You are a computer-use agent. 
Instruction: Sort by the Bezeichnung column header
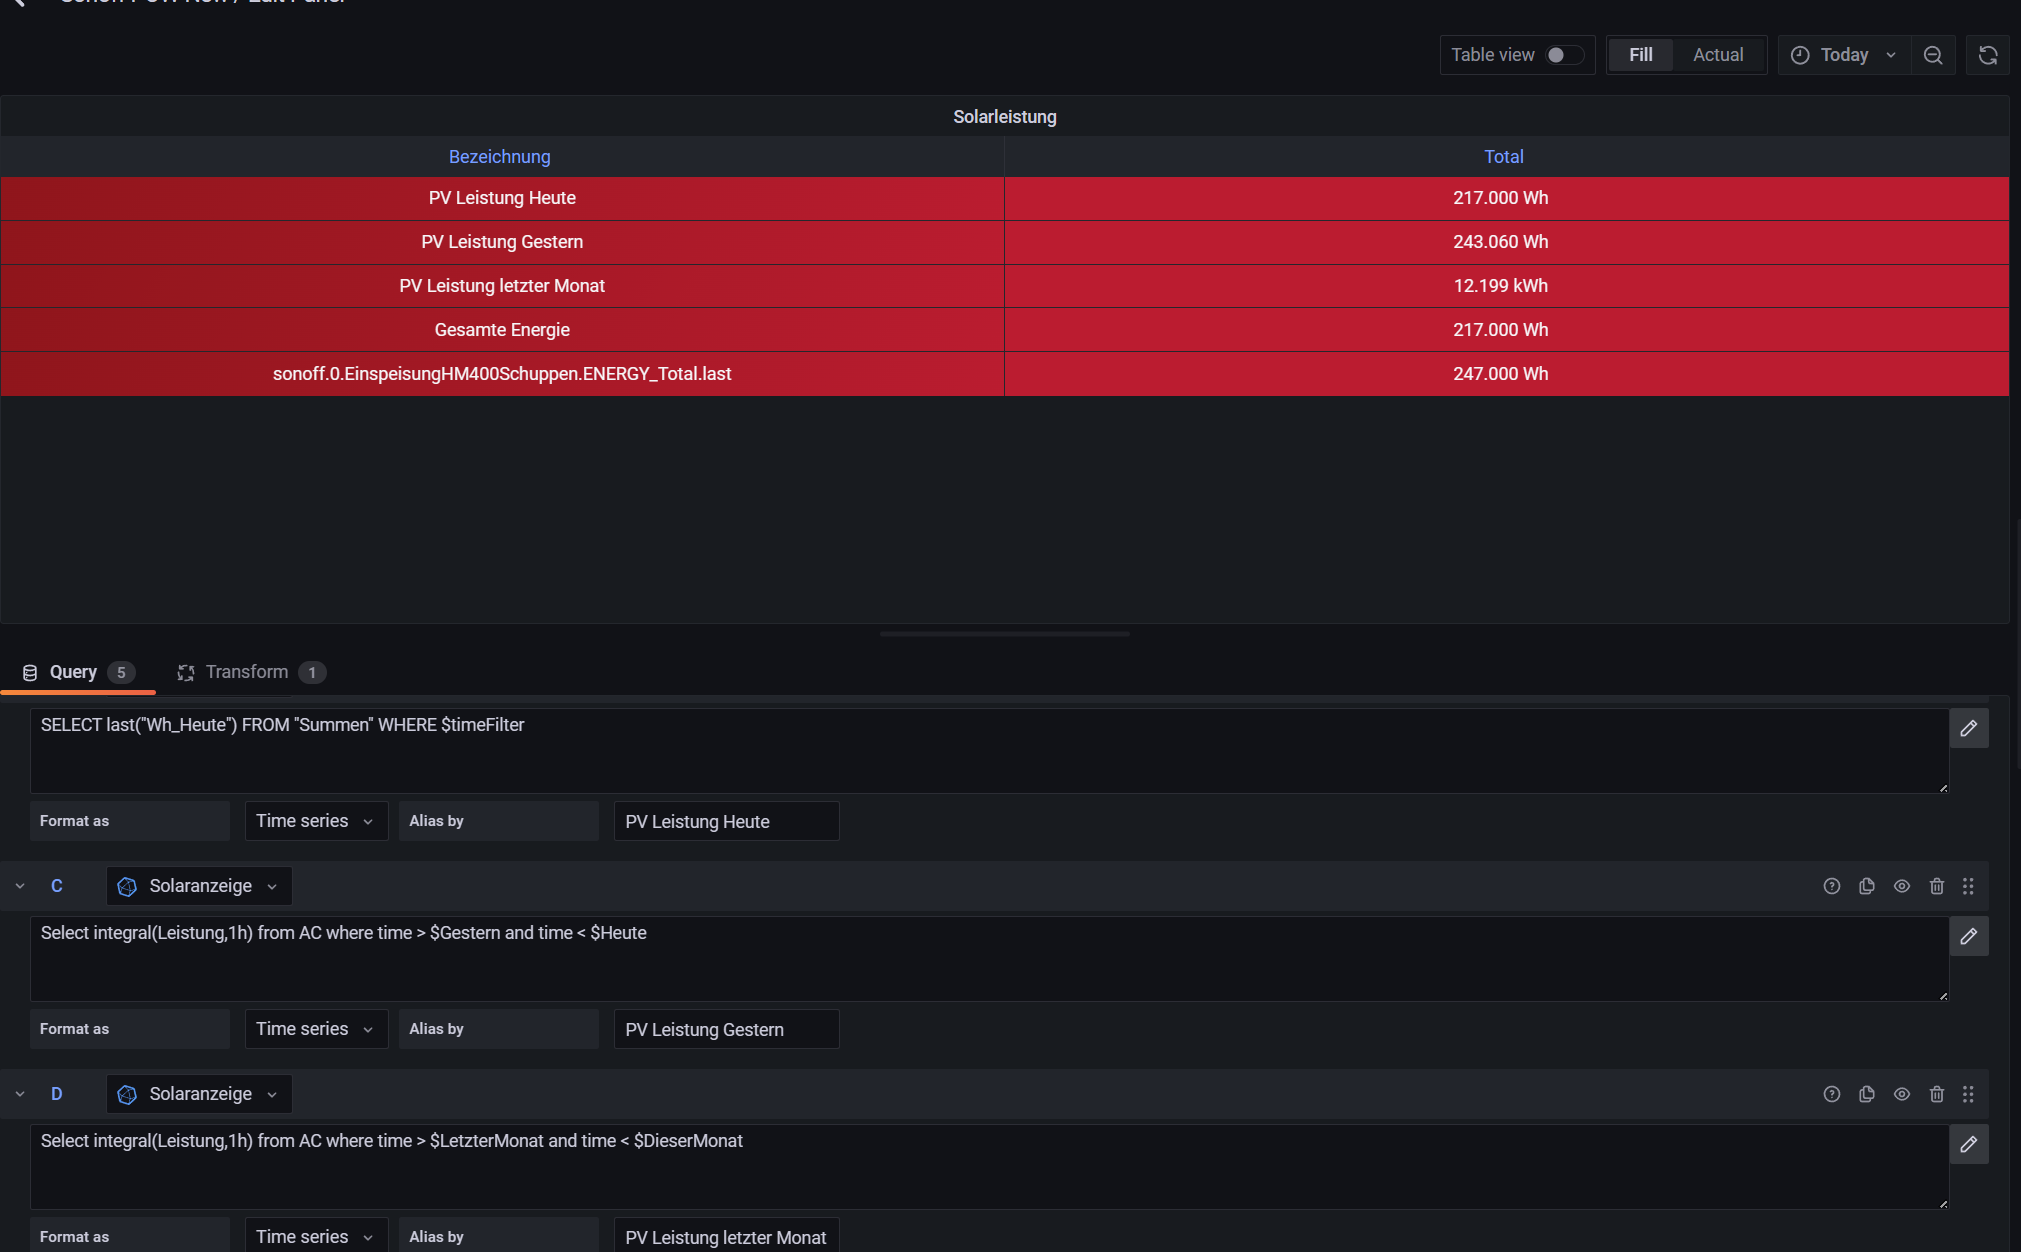click(x=499, y=157)
